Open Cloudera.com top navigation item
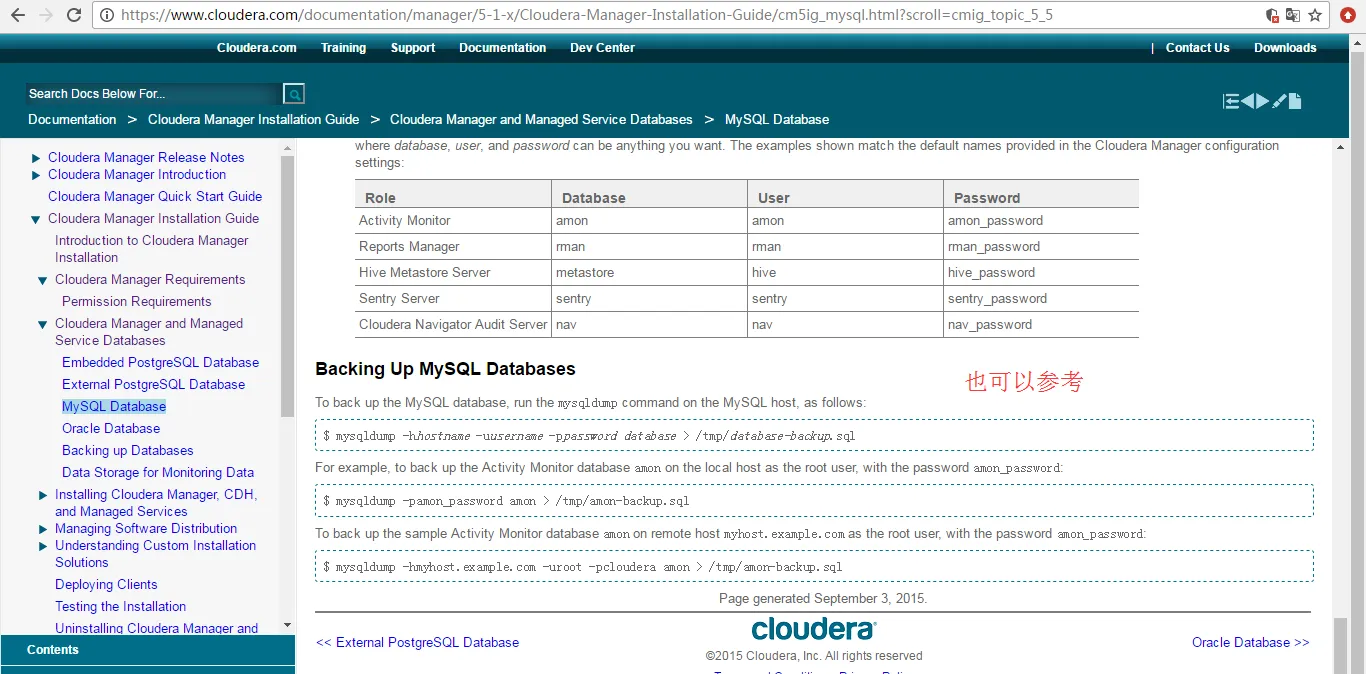Screen dimensions: 1366x674 pos(257,47)
